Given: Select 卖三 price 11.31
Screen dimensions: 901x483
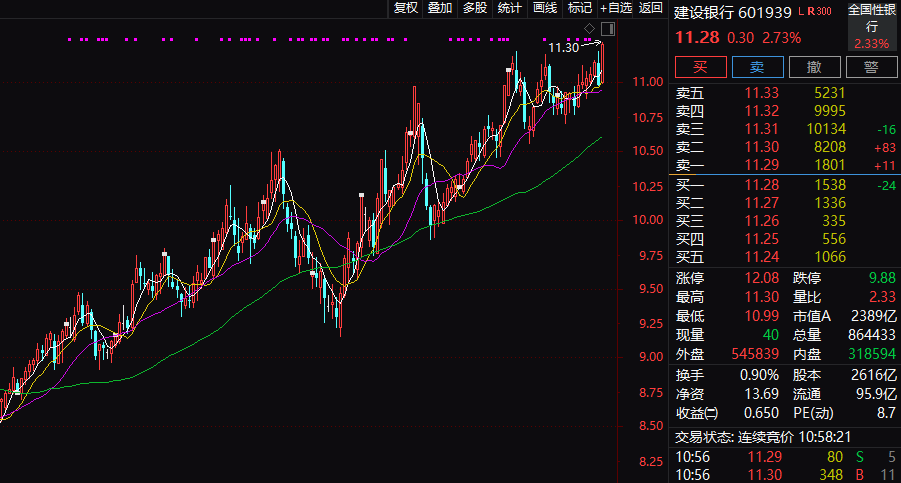Looking at the screenshot, I should point(762,129).
